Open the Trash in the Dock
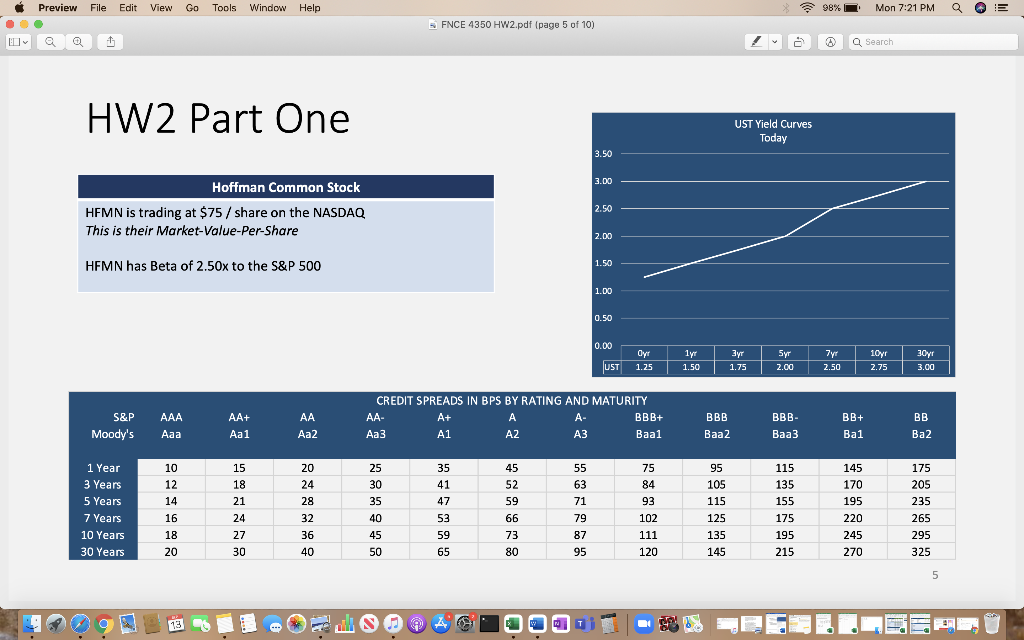 [x=991, y=624]
